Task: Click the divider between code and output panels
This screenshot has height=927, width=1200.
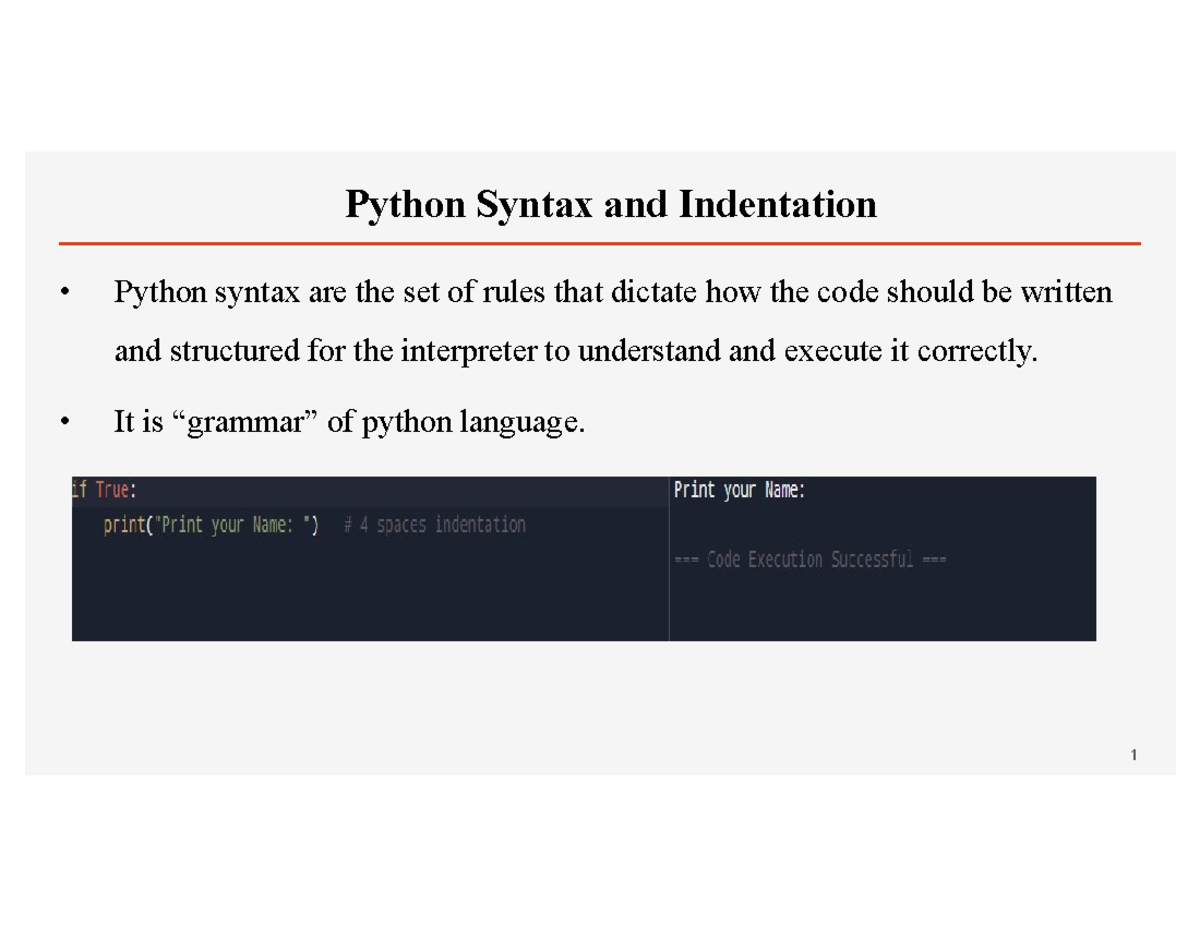Action: coord(669,557)
